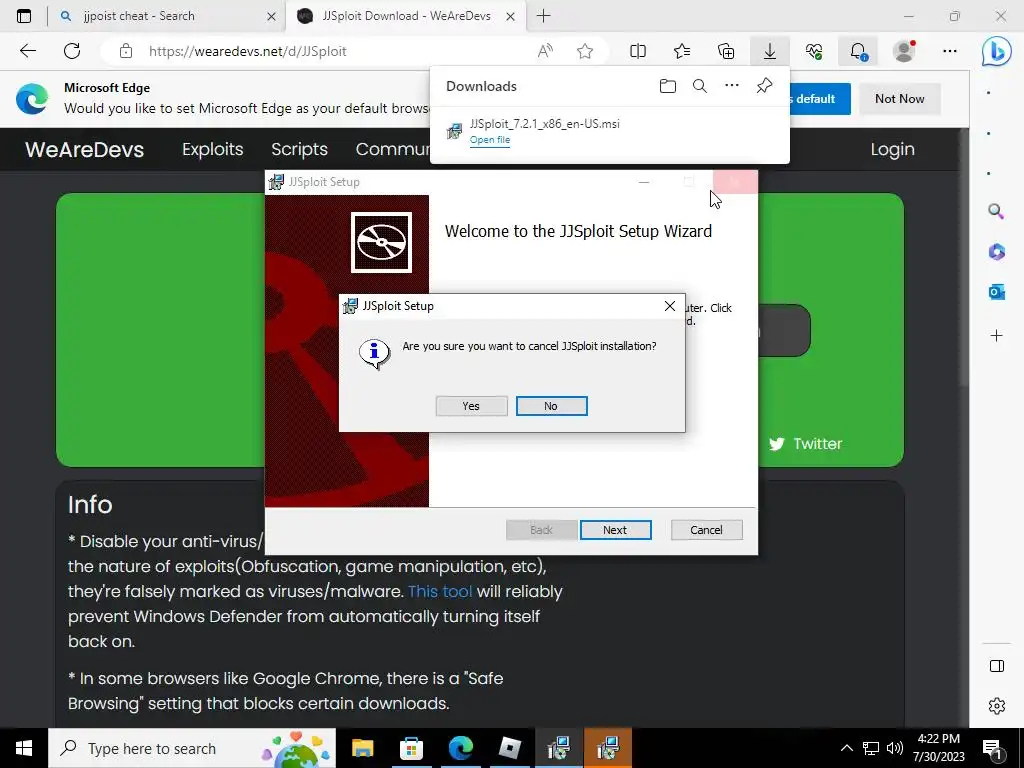Viewport: 1024px width, 768px height.
Task: Show hidden system tray icons
Action: coord(846,748)
